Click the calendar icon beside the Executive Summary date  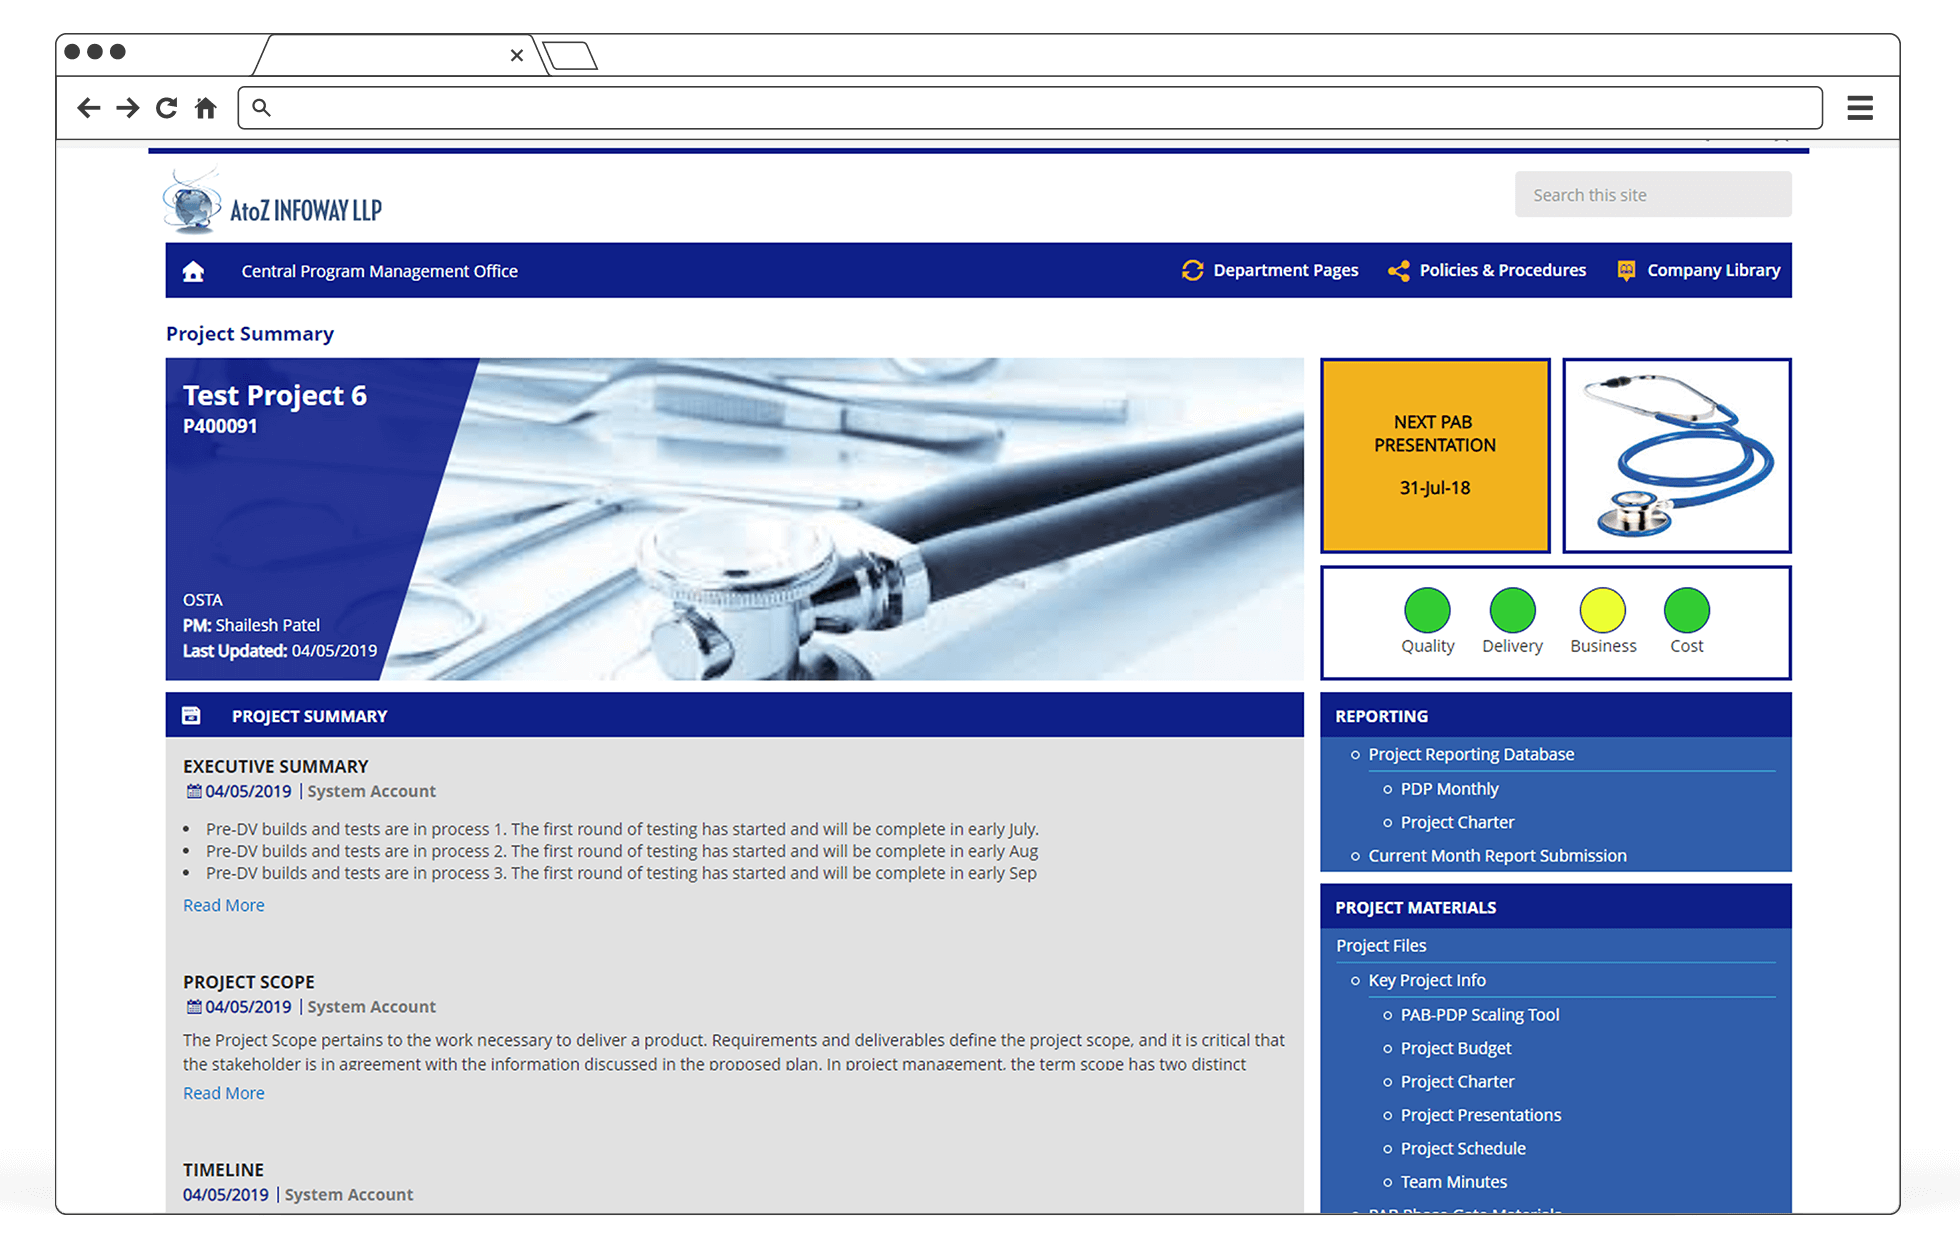tap(193, 791)
